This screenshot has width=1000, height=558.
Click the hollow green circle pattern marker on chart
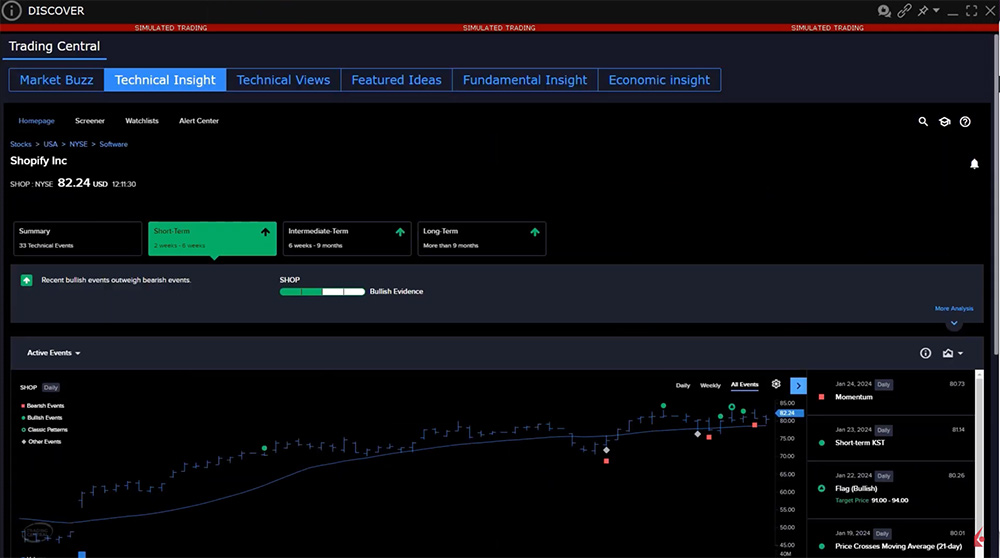point(732,407)
